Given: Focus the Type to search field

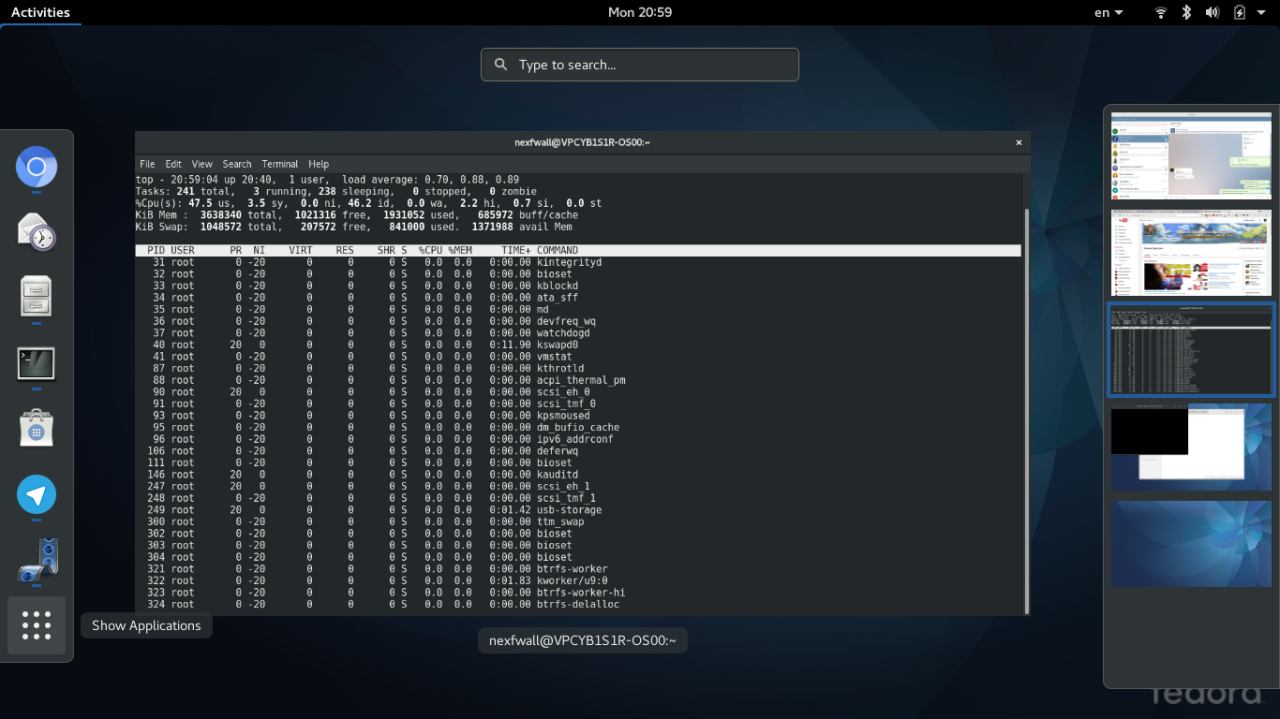Looking at the screenshot, I should click(x=640, y=65).
